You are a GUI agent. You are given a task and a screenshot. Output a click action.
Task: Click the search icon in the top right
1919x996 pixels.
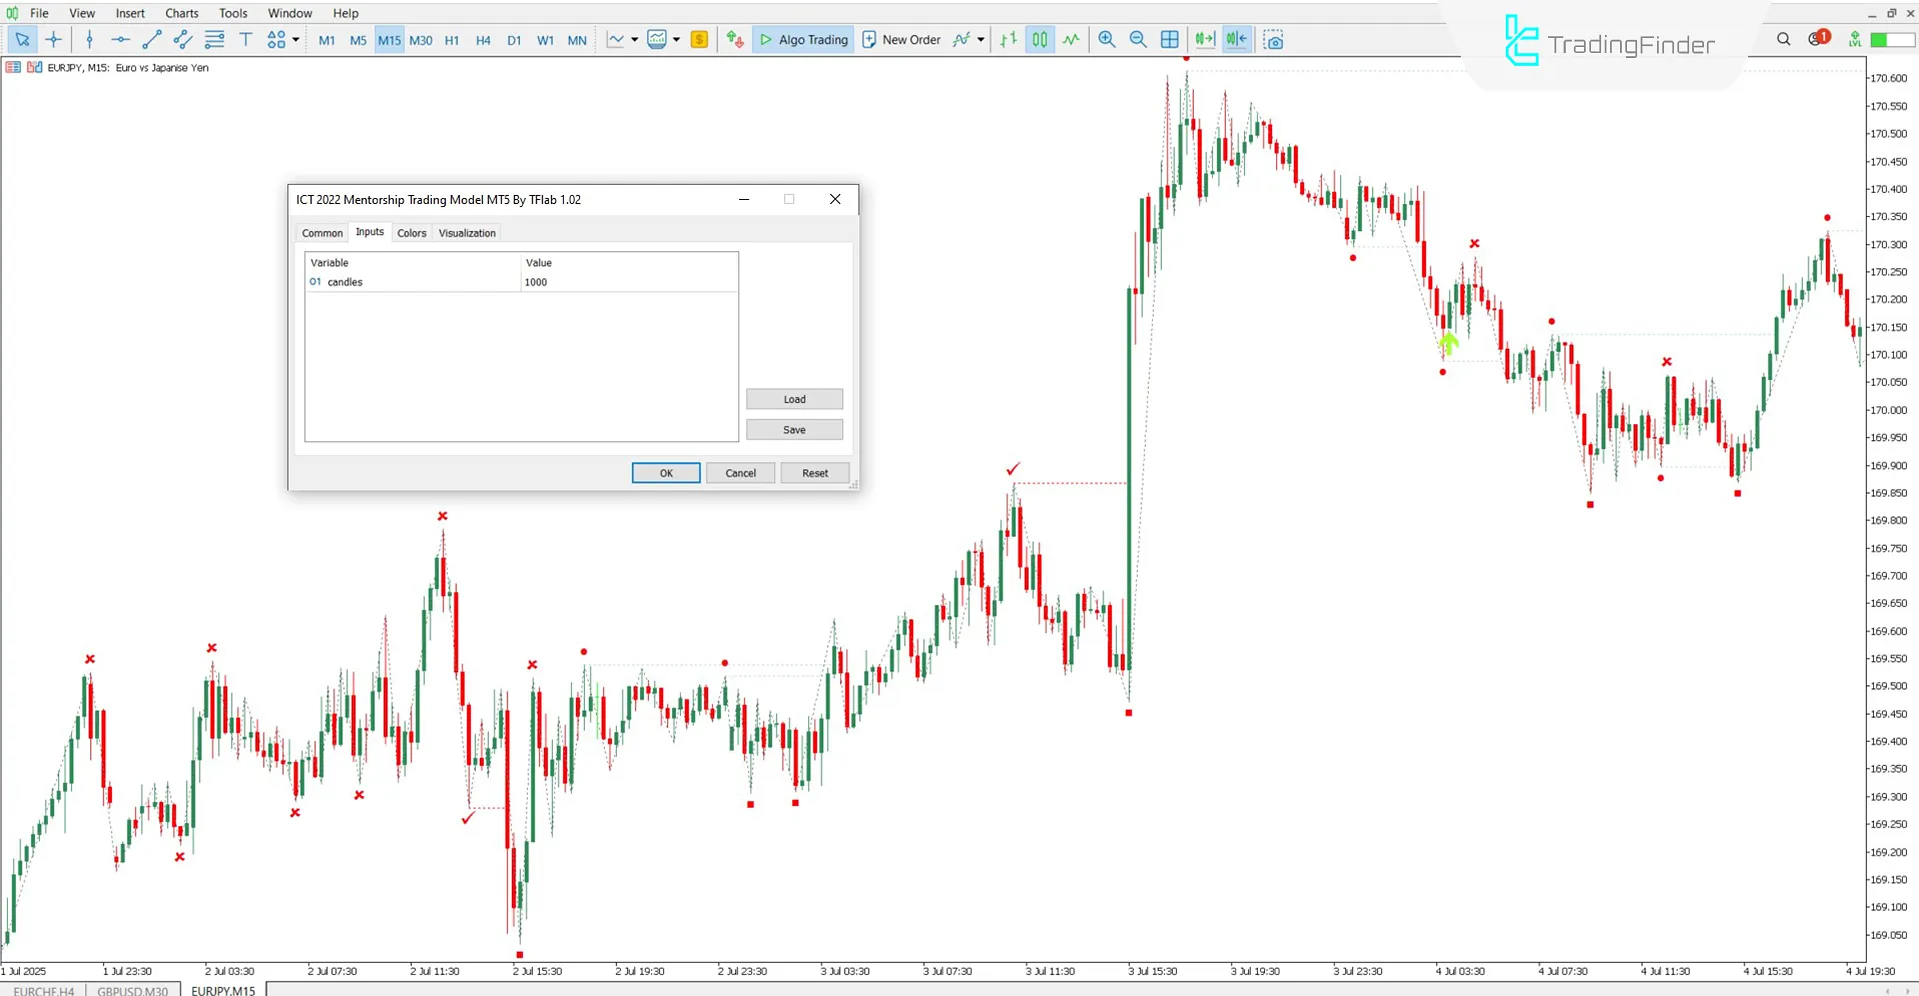1783,39
